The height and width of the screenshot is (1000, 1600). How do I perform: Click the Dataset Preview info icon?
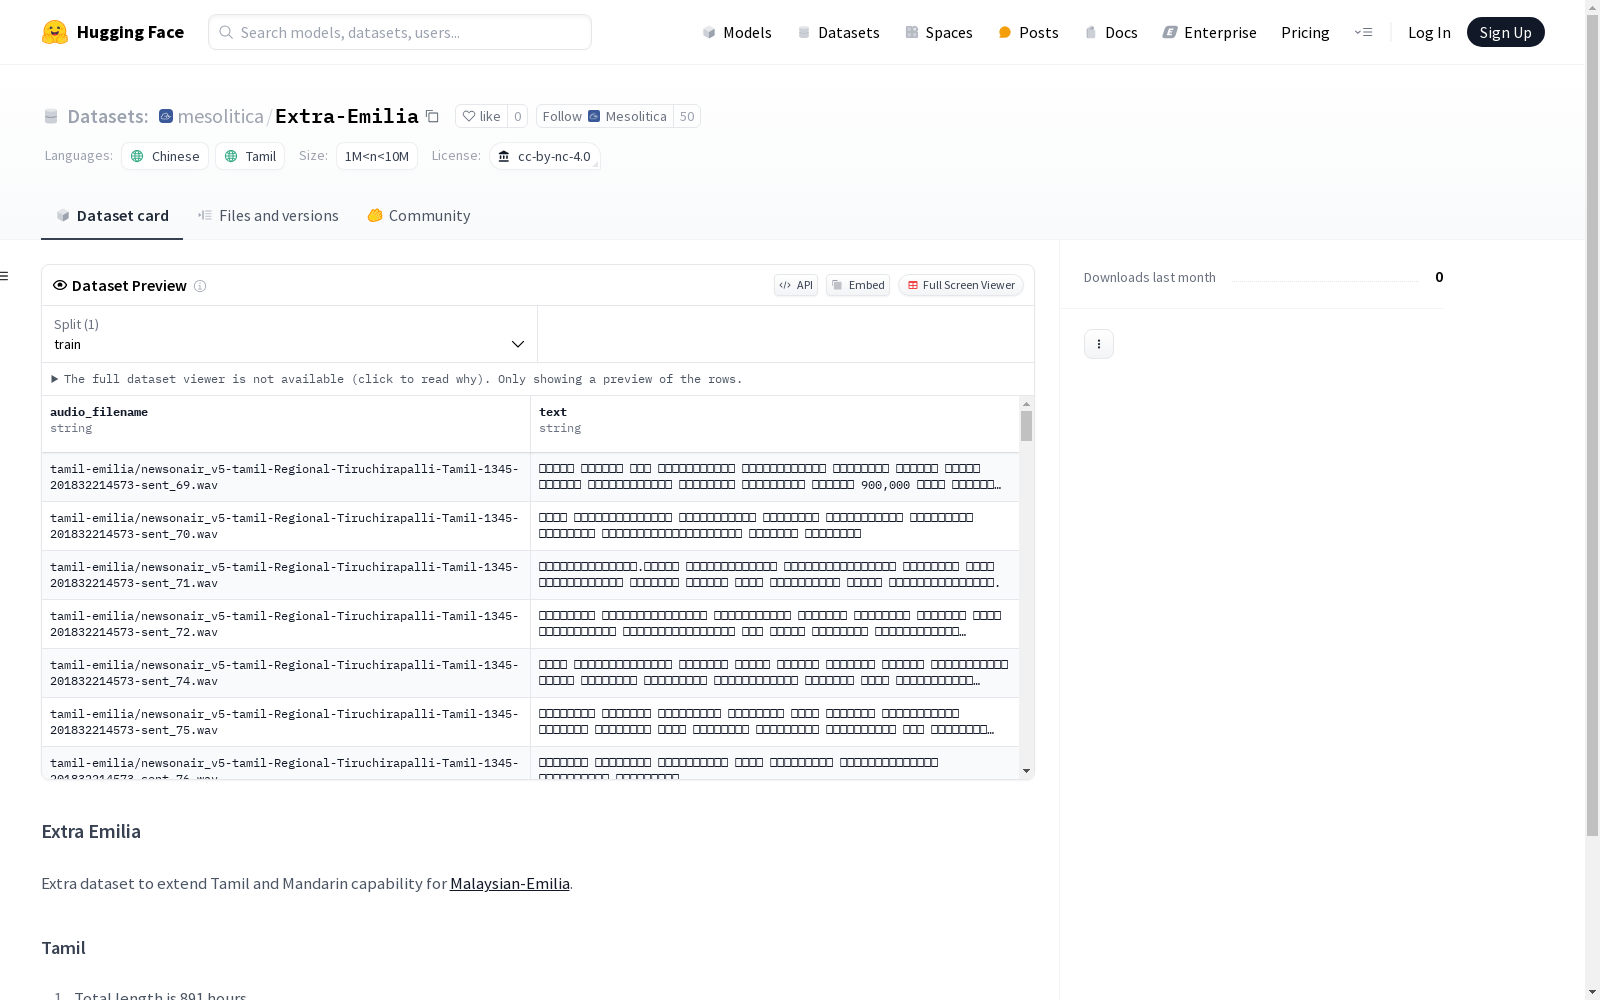[200, 286]
